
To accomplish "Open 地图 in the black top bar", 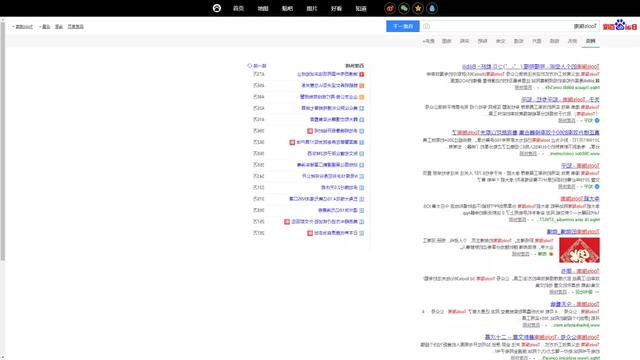I will (263, 8).
